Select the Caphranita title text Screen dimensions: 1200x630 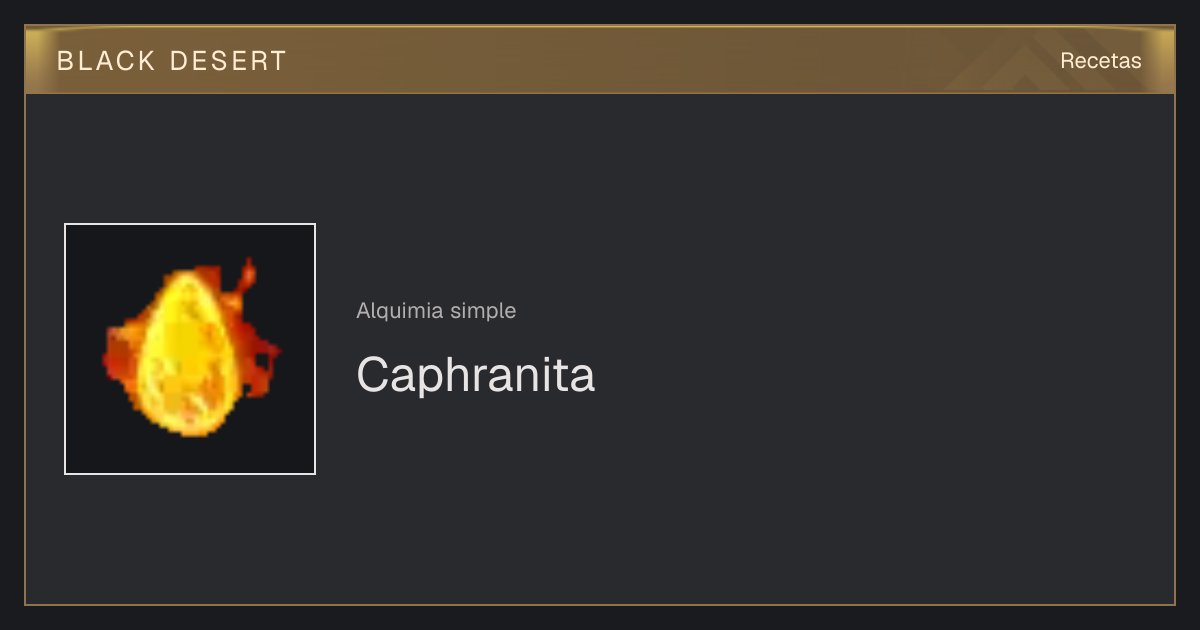point(475,374)
